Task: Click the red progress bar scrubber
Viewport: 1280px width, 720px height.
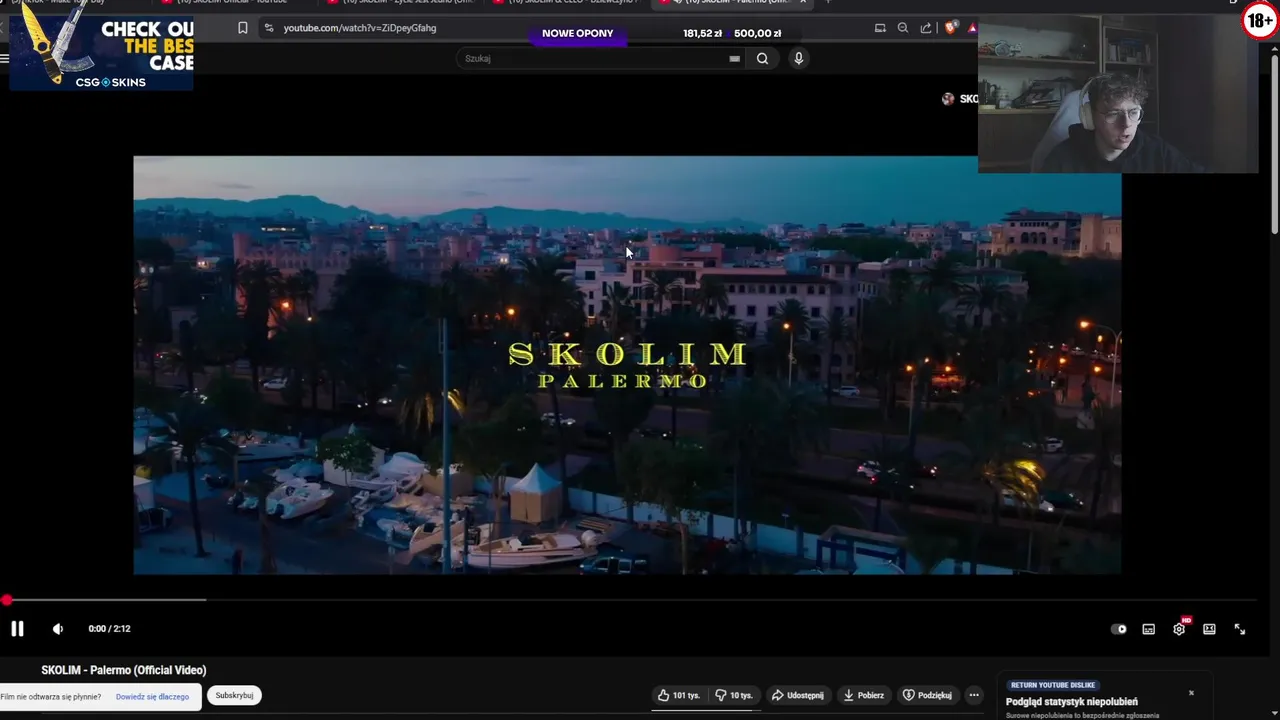Action: coord(6,600)
